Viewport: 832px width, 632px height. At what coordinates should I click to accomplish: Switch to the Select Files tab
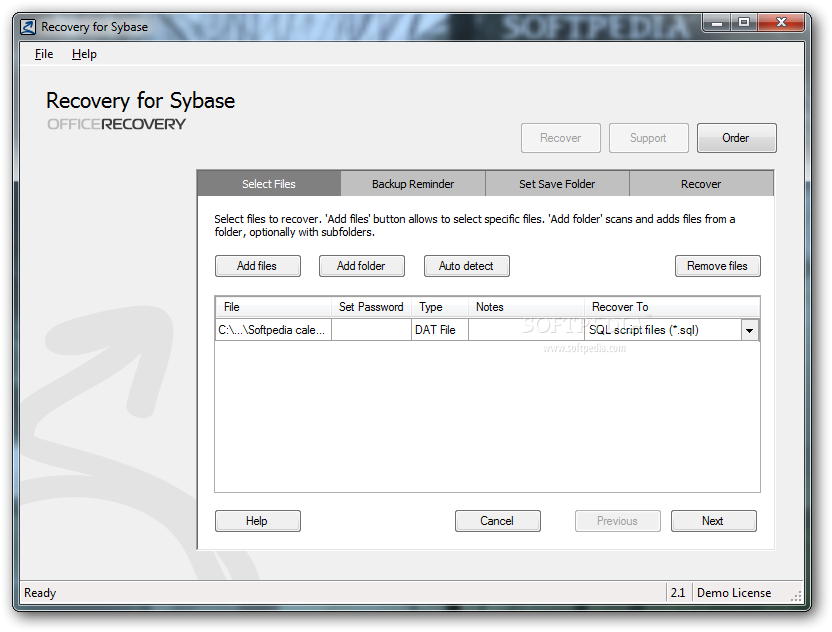pyautogui.click(x=269, y=184)
